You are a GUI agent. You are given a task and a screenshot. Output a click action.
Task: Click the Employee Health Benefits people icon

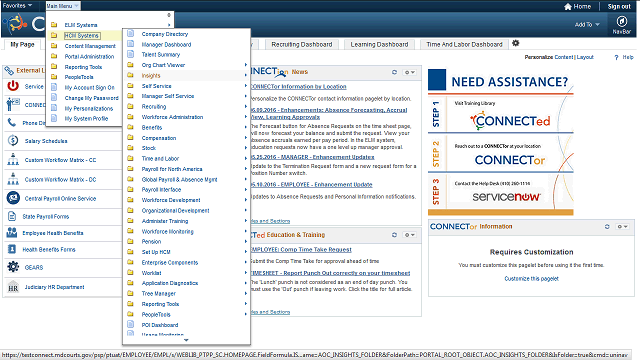(x=12, y=233)
